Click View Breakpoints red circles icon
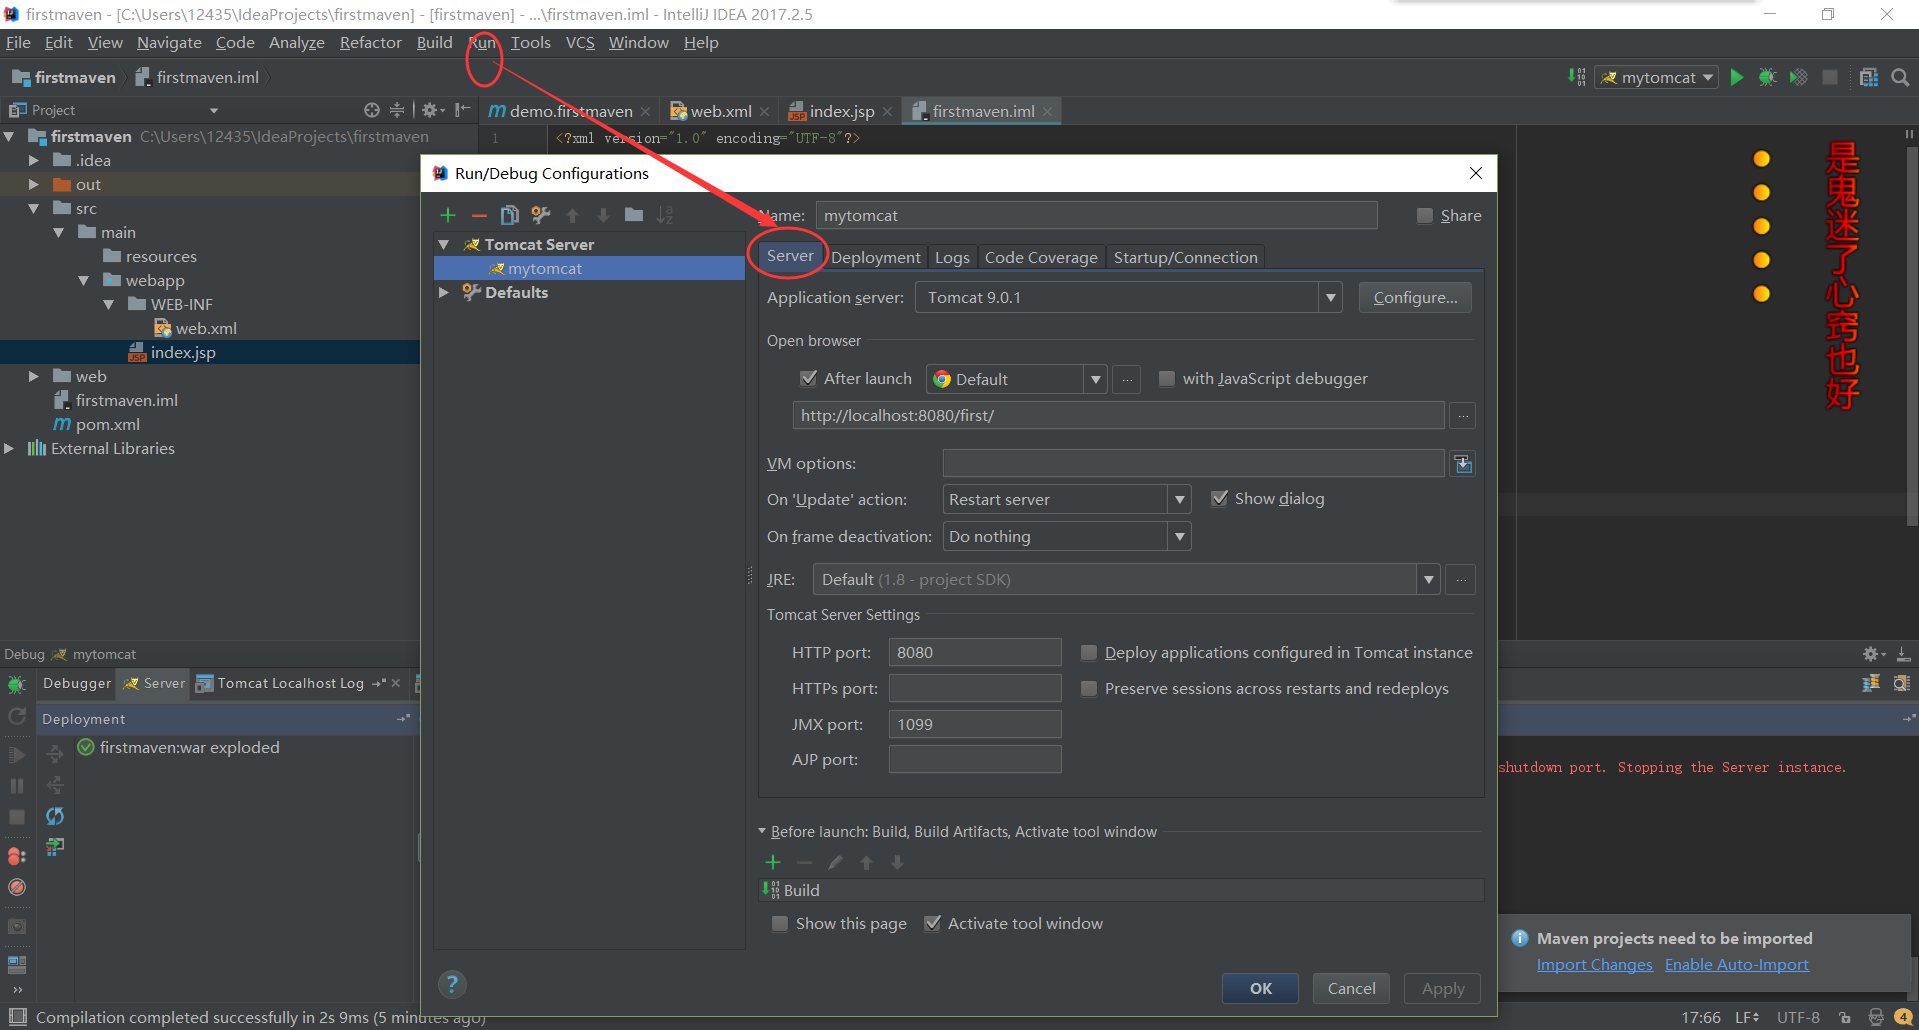Viewport: 1919px width, 1030px height. click(x=16, y=856)
